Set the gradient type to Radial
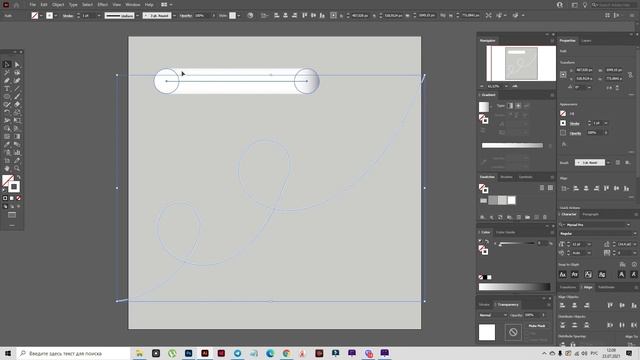This screenshot has height=360, width=640. (x=518, y=106)
